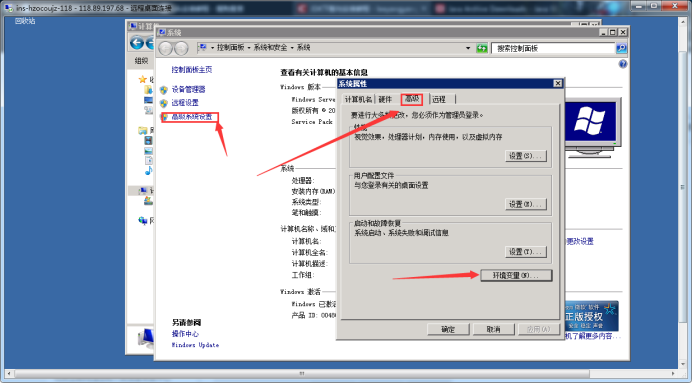Open the Environment Variables (环境变量) button

pos(516,275)
